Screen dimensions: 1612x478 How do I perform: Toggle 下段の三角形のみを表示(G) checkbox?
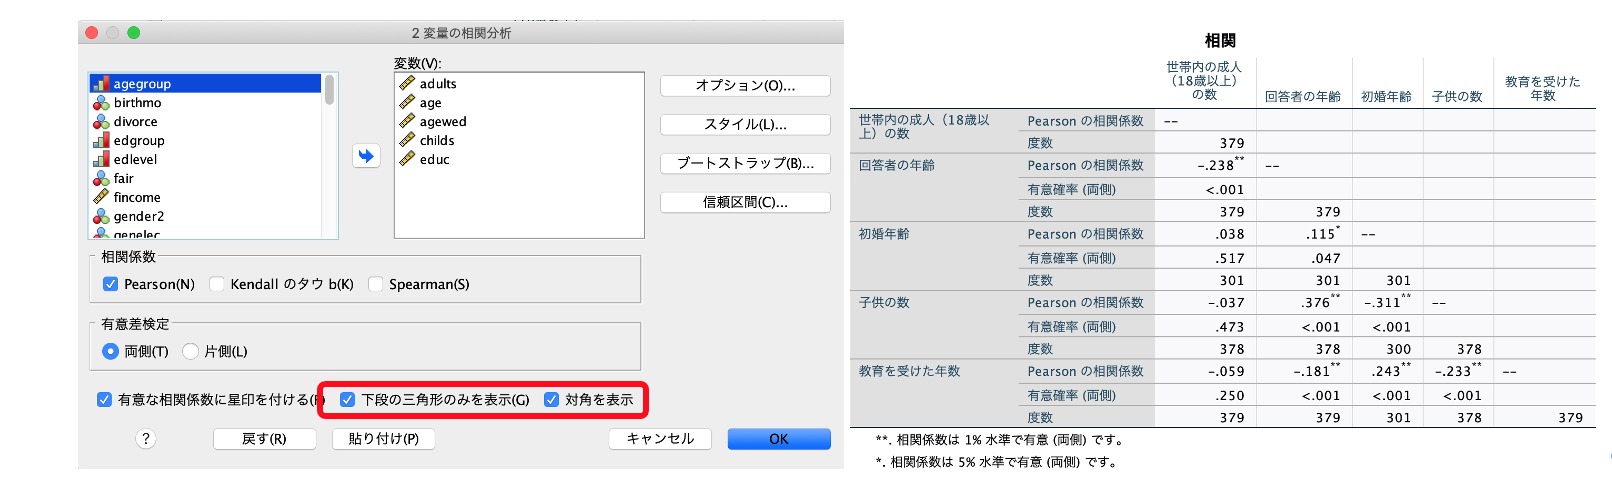click(x=347, y=399)
